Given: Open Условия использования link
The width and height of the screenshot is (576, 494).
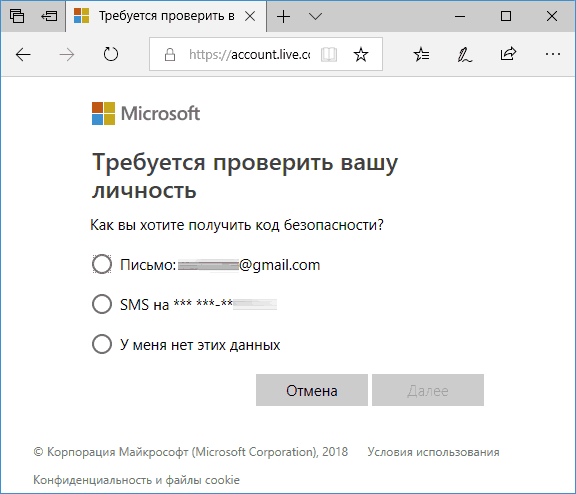Looking at the screenshot, I should [x=433, y=452].
